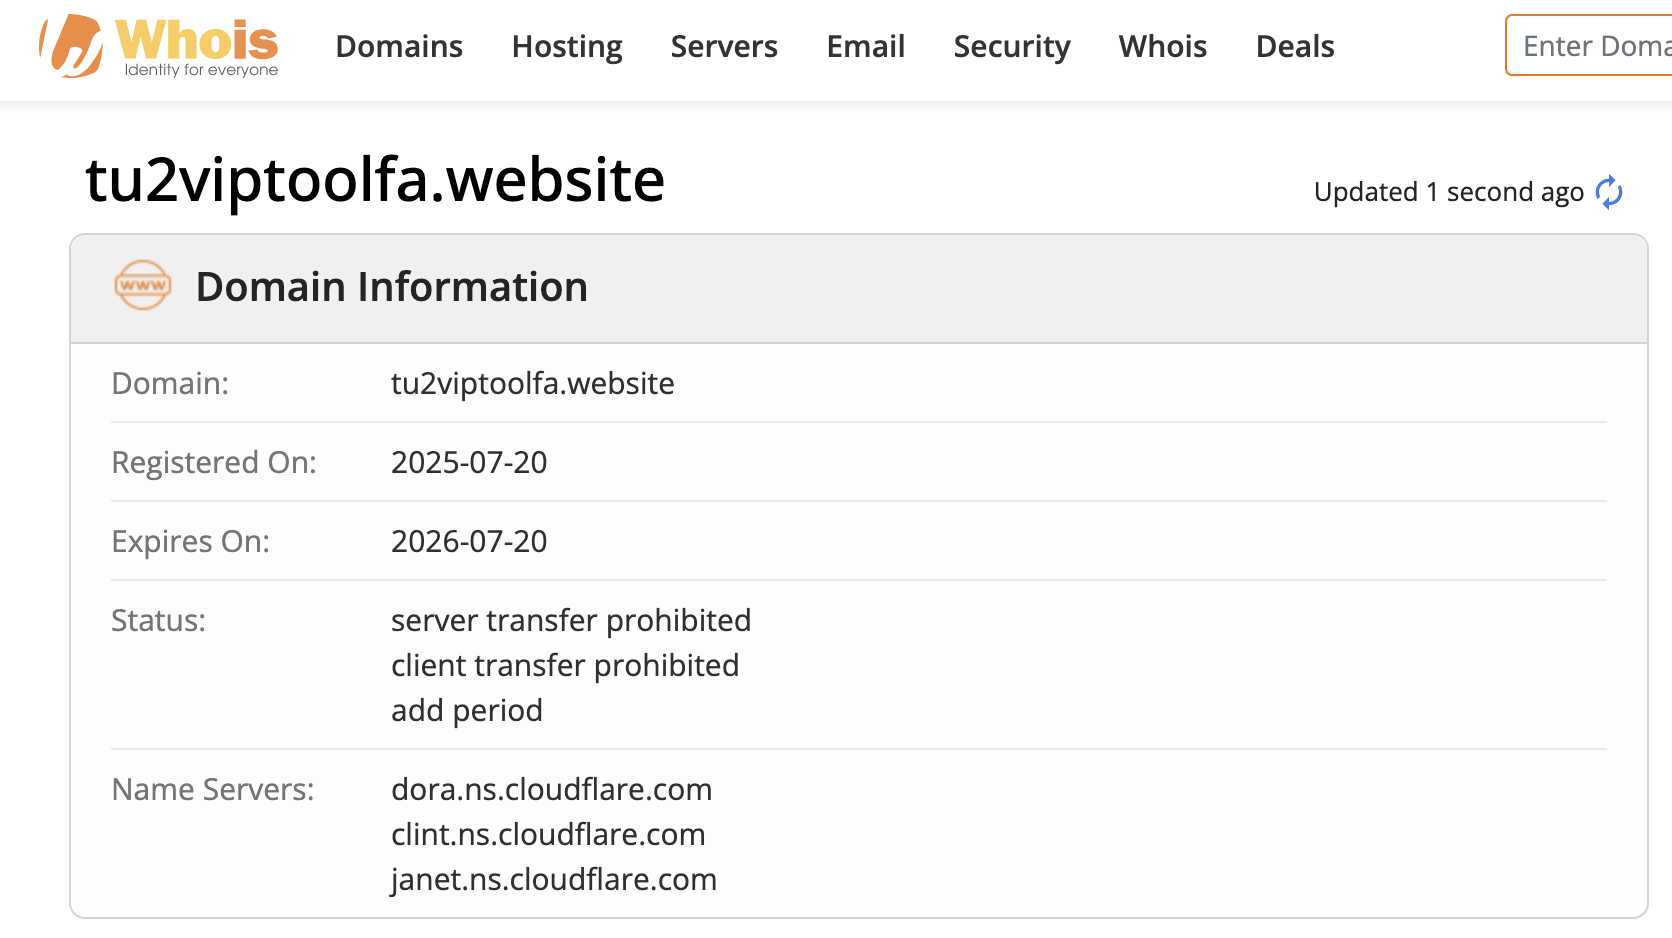Click the clint.ns.cloudflare.com name server
The height and width of the screenshot is (938, 1672).
548,835
